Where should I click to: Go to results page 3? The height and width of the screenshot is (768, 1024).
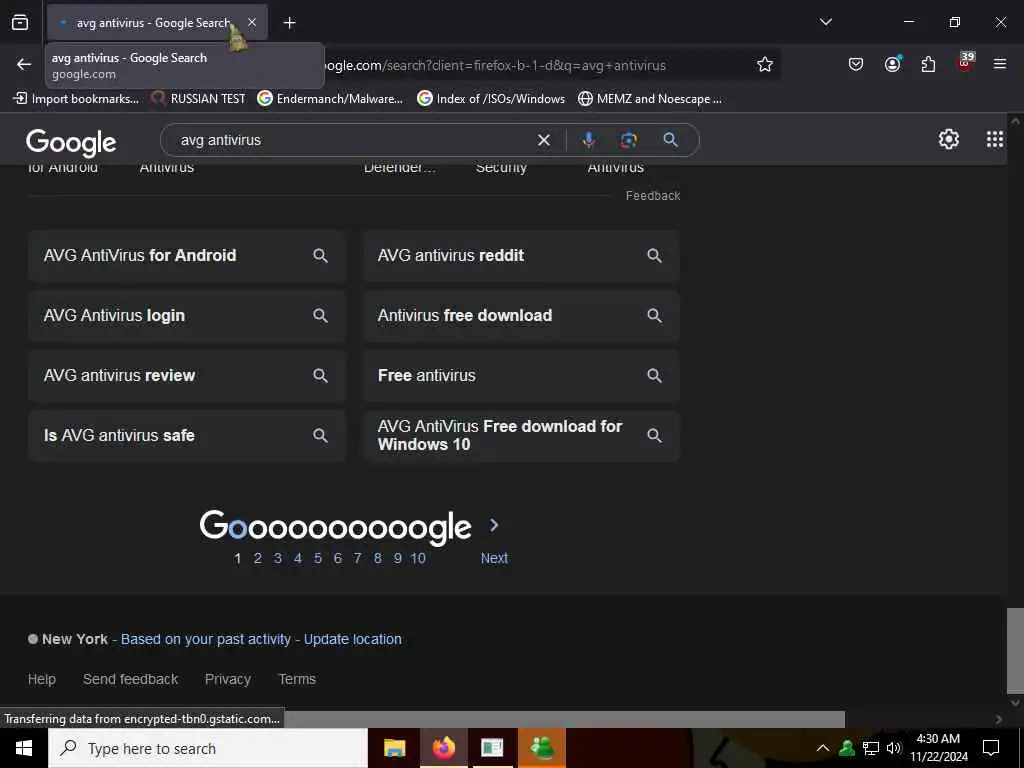(278, 558)
